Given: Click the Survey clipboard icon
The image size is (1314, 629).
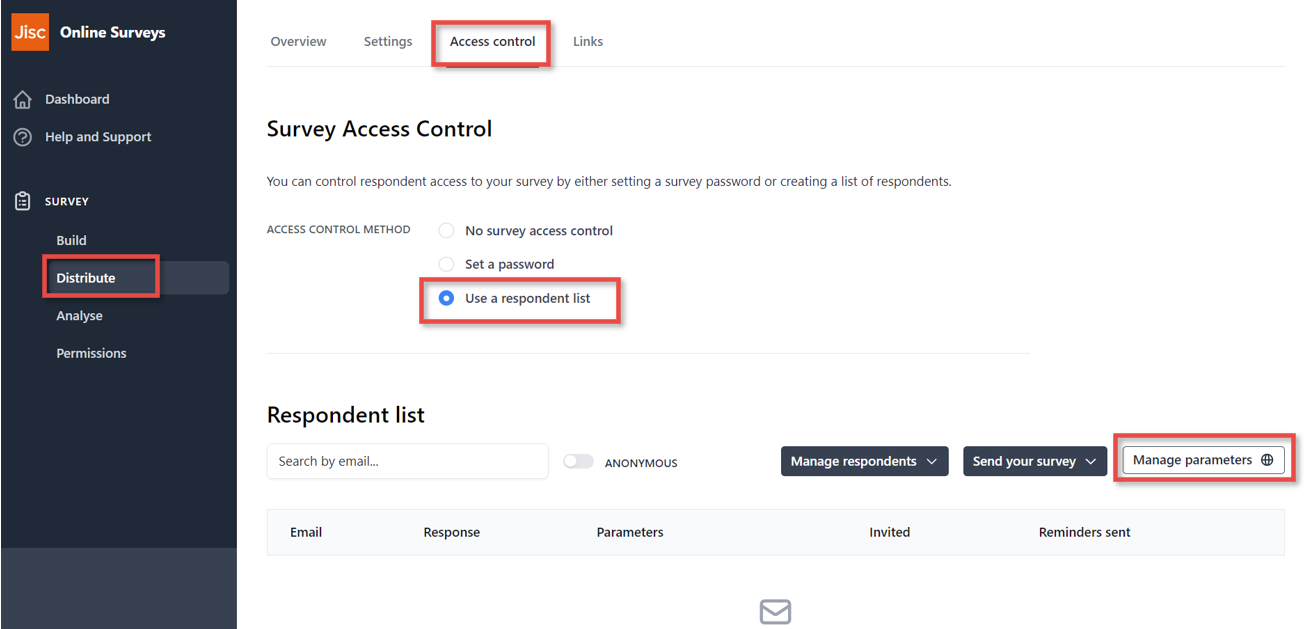Looking at the screenshot, I should pos(22,201).
